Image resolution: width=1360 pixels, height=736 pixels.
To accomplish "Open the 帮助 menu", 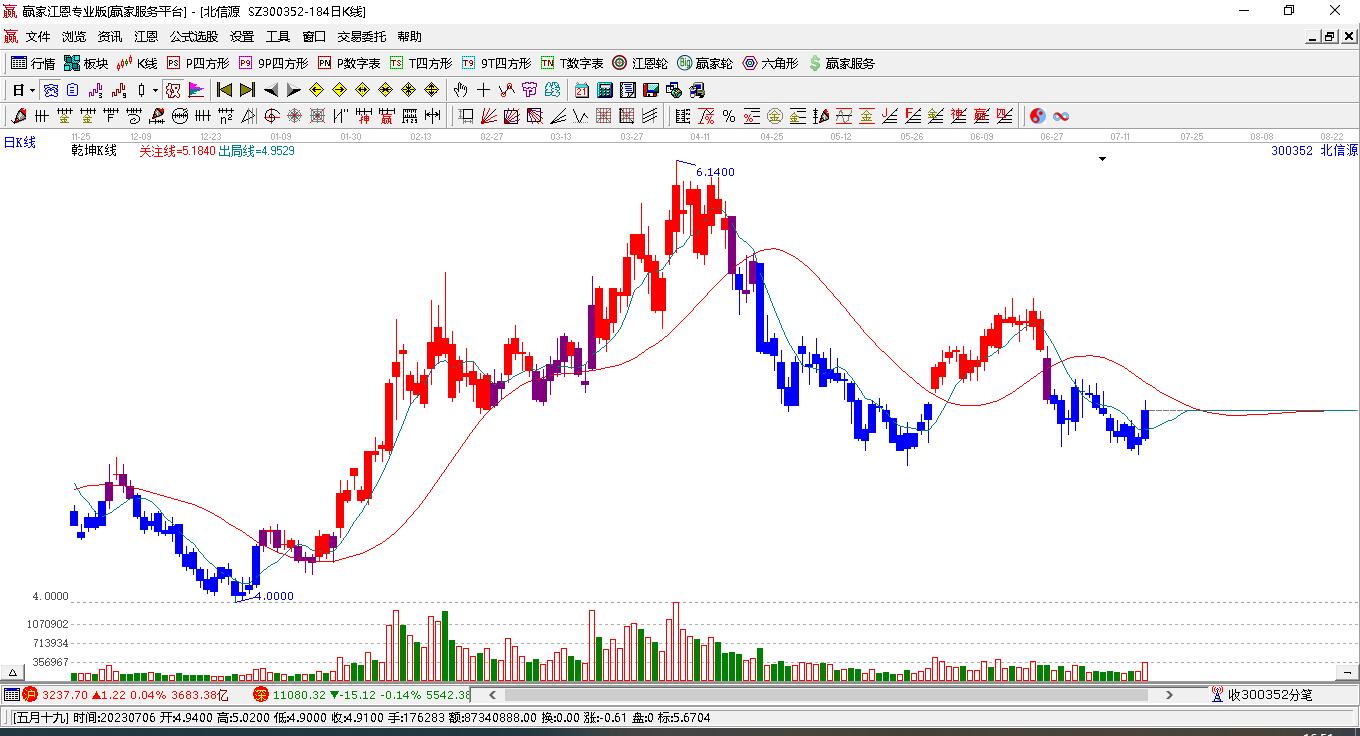I will click(409, 37).
